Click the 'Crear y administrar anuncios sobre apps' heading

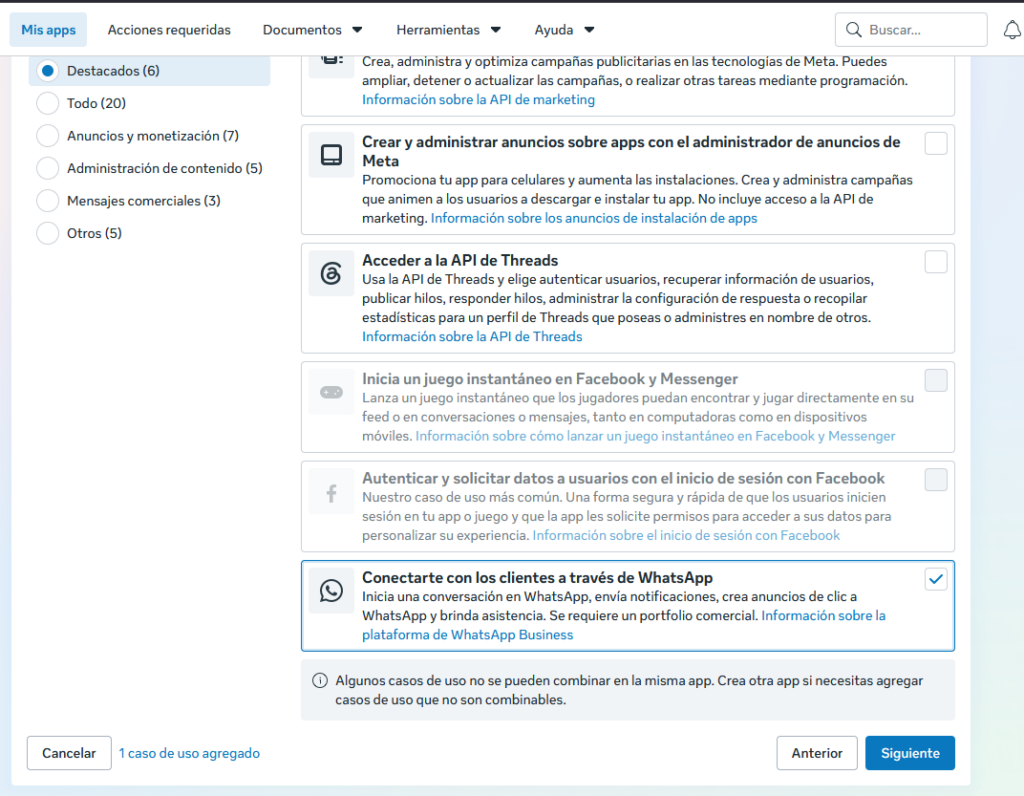click(x=632, y=151)
